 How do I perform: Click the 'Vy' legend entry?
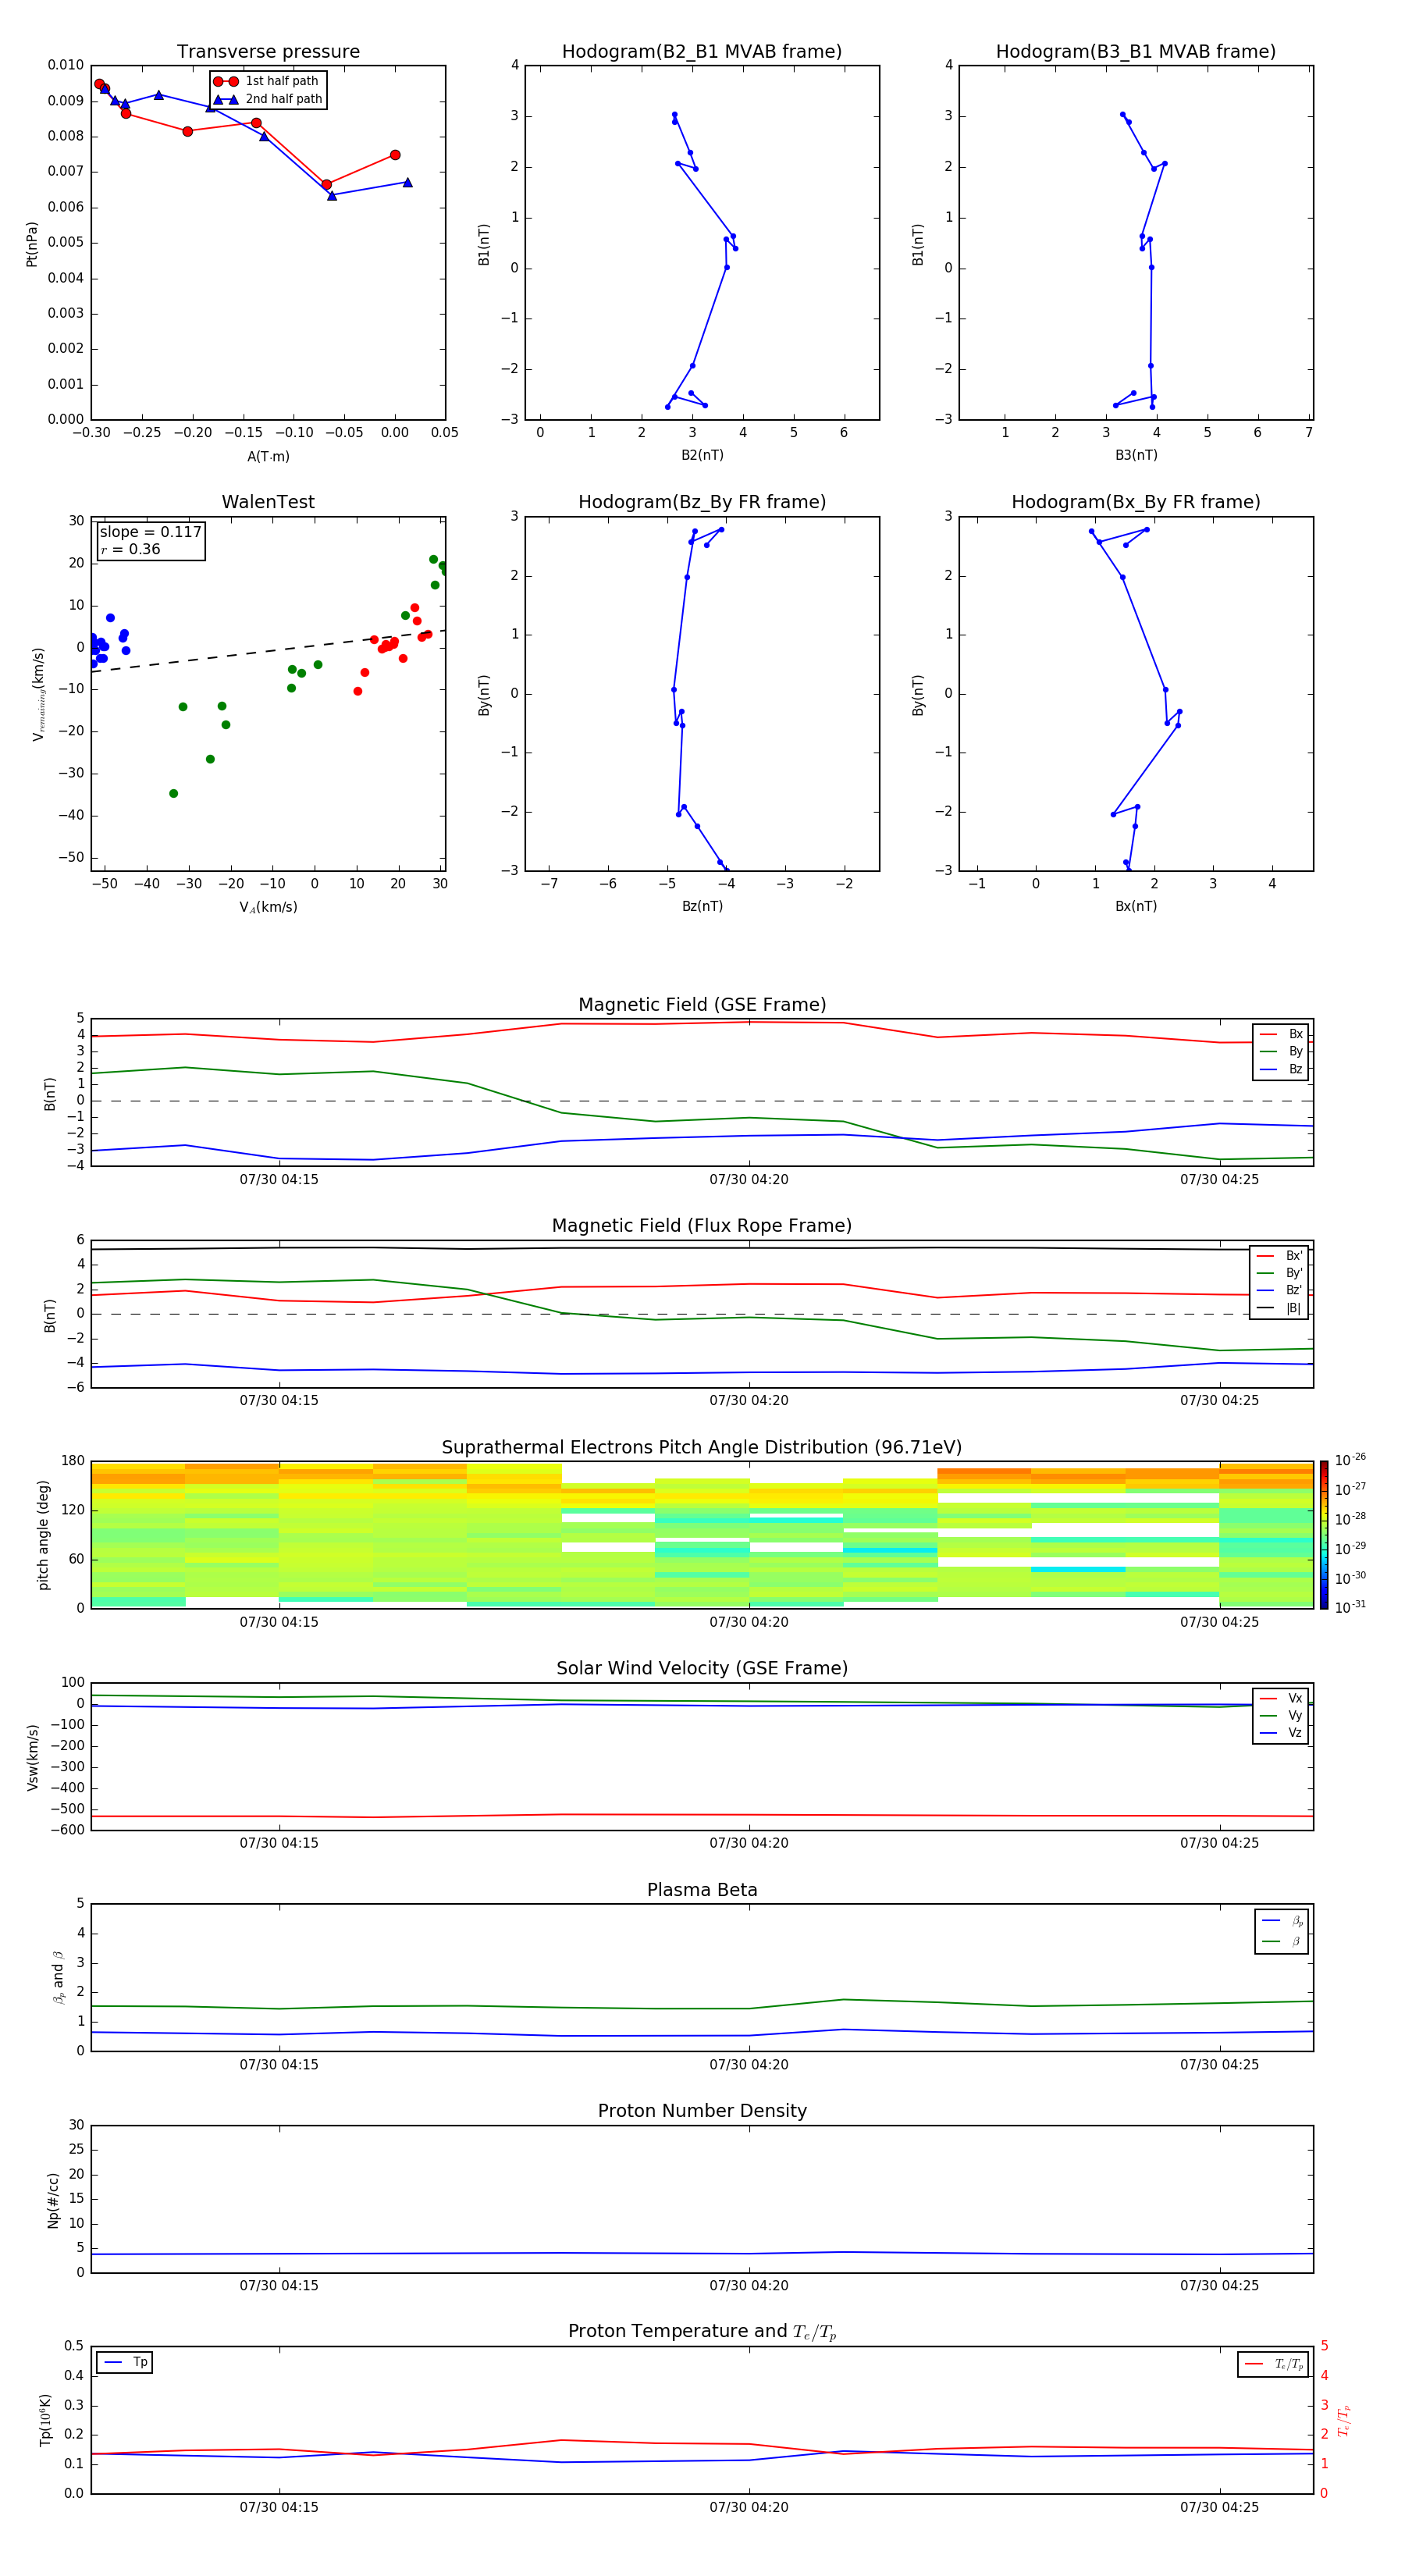(1281, 1715)
